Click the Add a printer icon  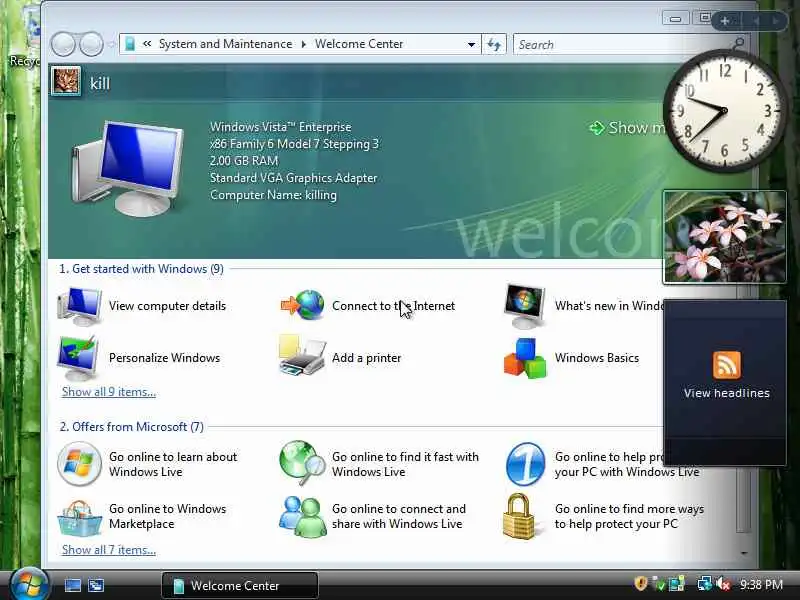302,356
